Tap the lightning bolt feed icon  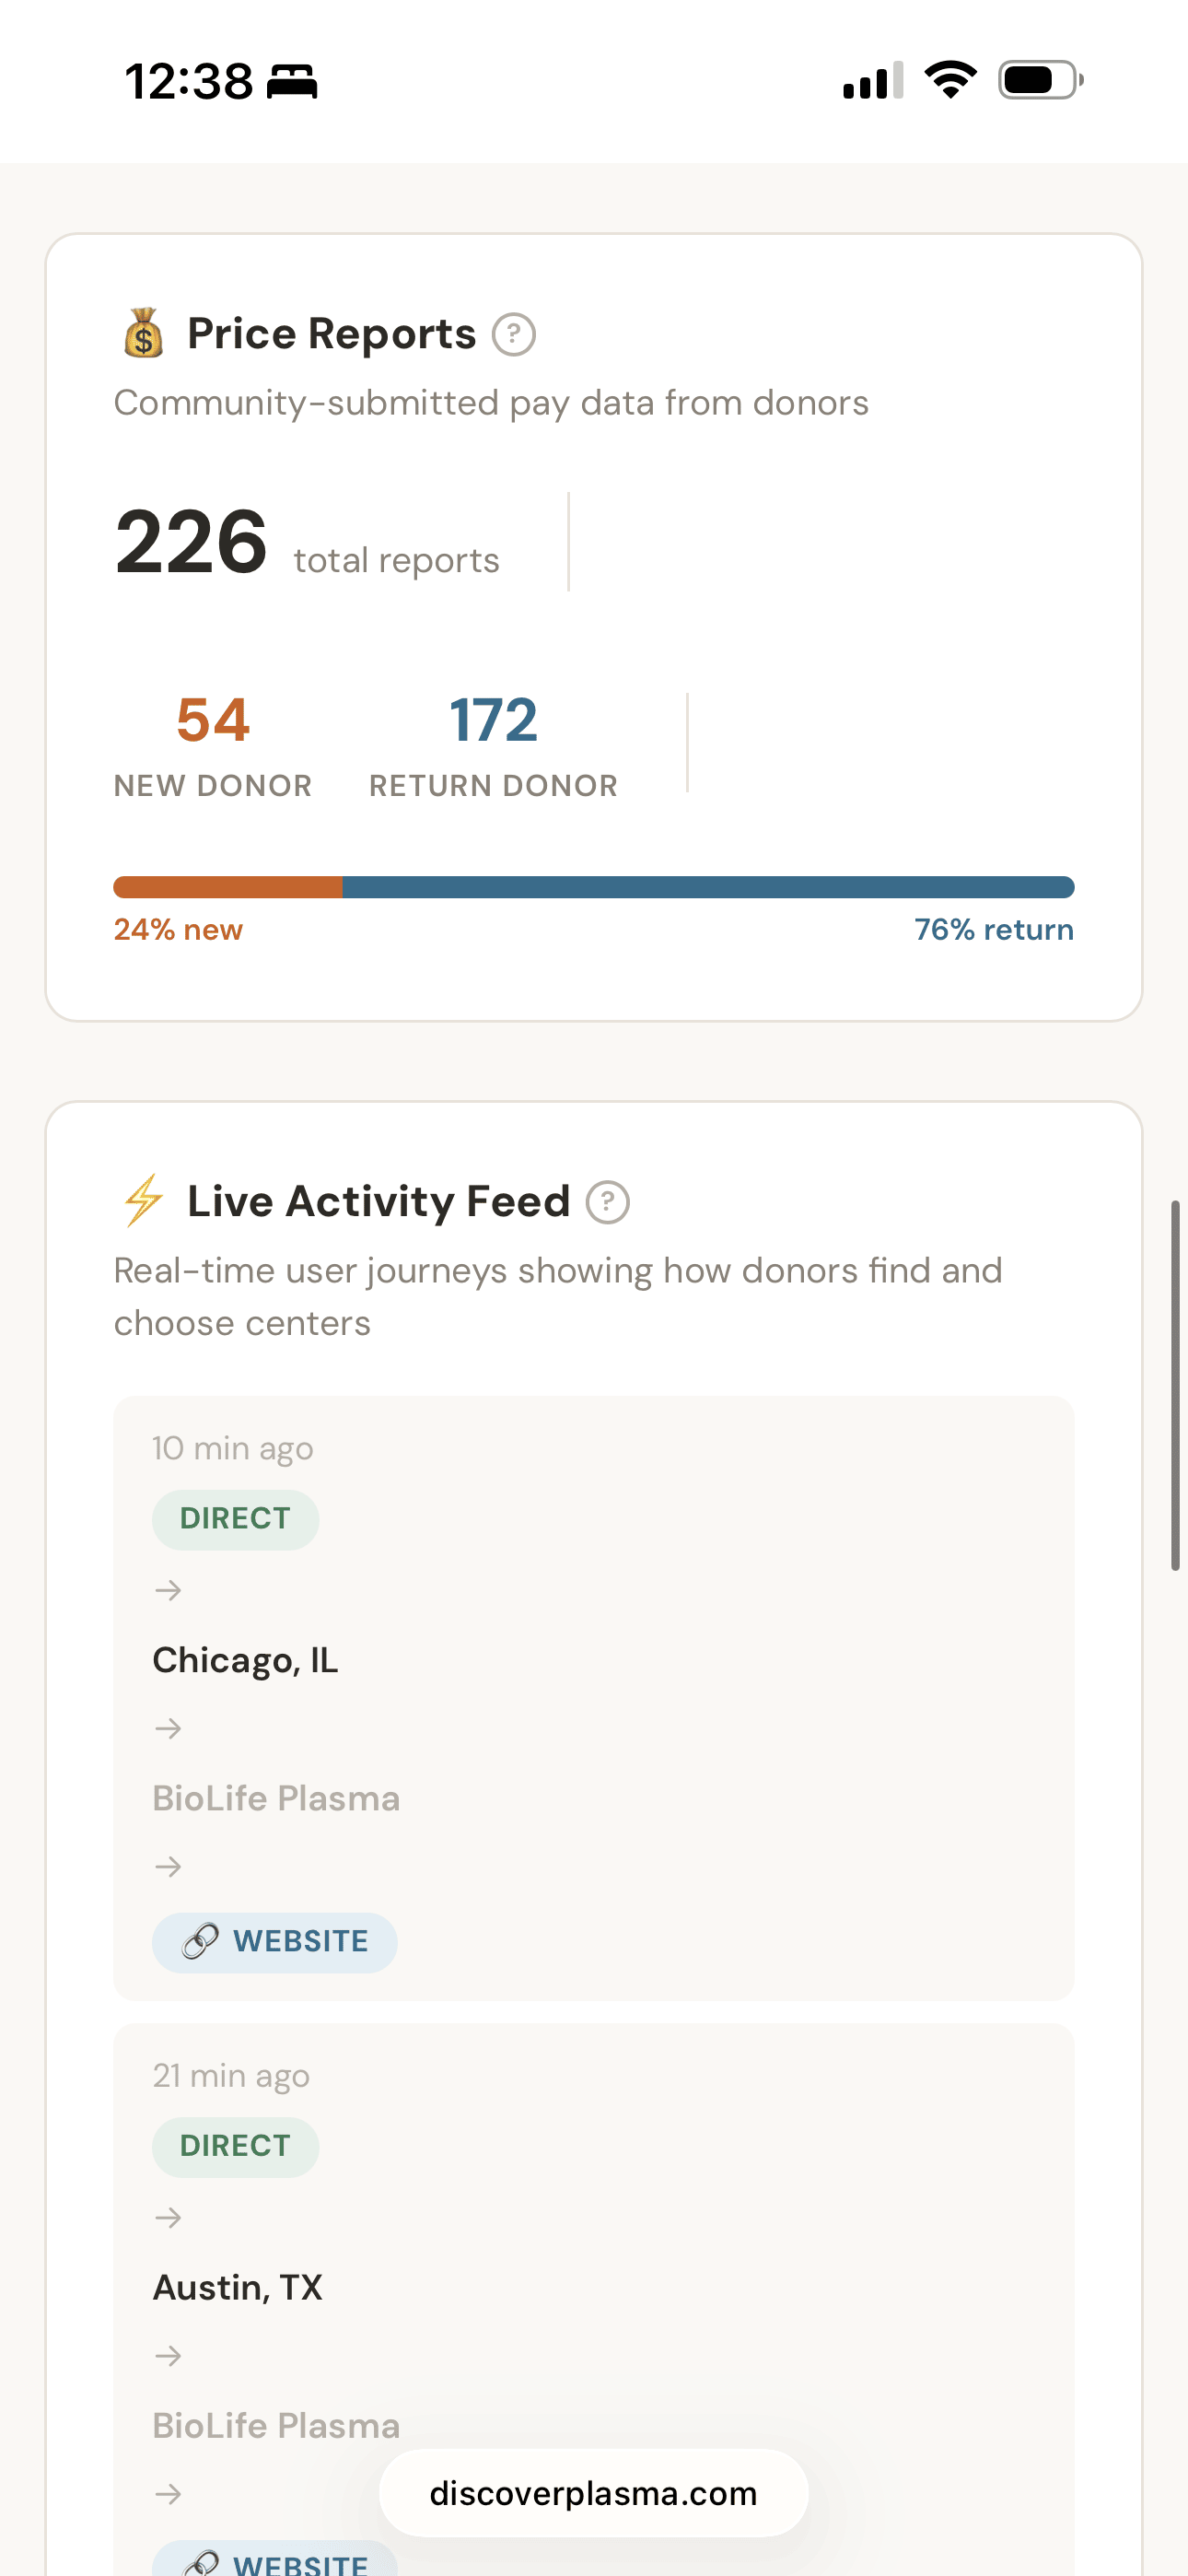click(144, 1200)
